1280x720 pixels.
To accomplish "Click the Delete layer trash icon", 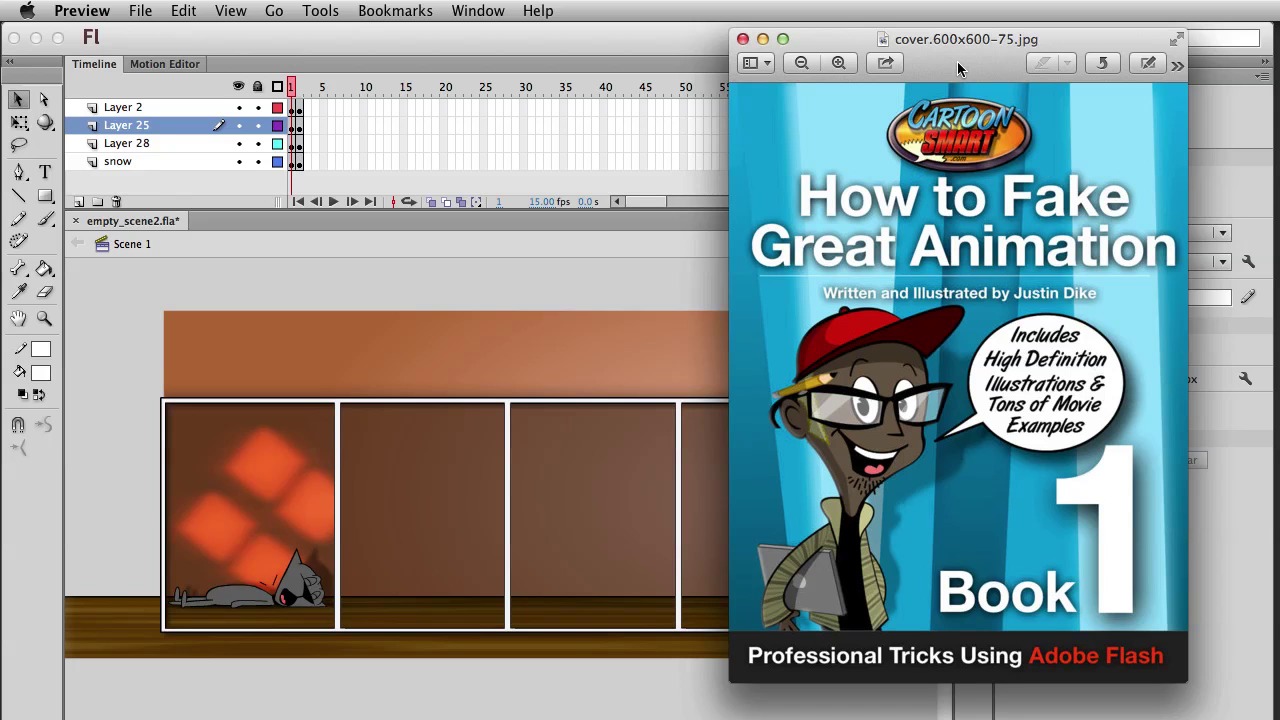I will [x=116, y=202].
